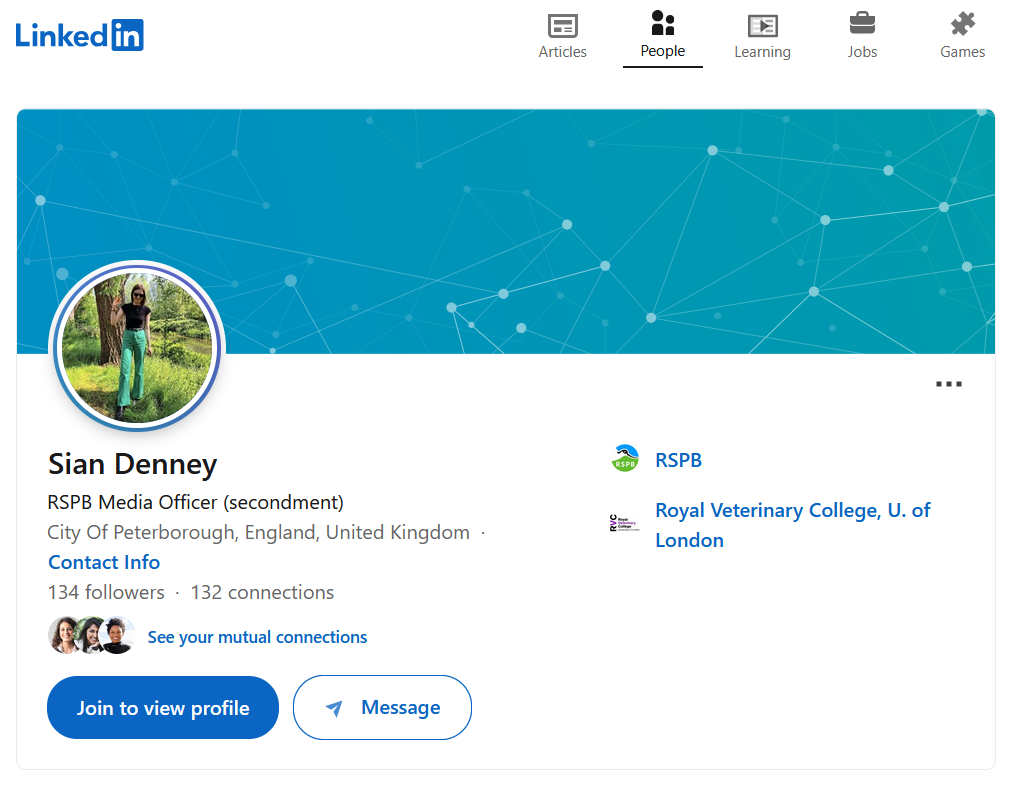Click the 132 connections count
The width and height of the screenshot is (1017, 785).
click(x=262, y=592)
